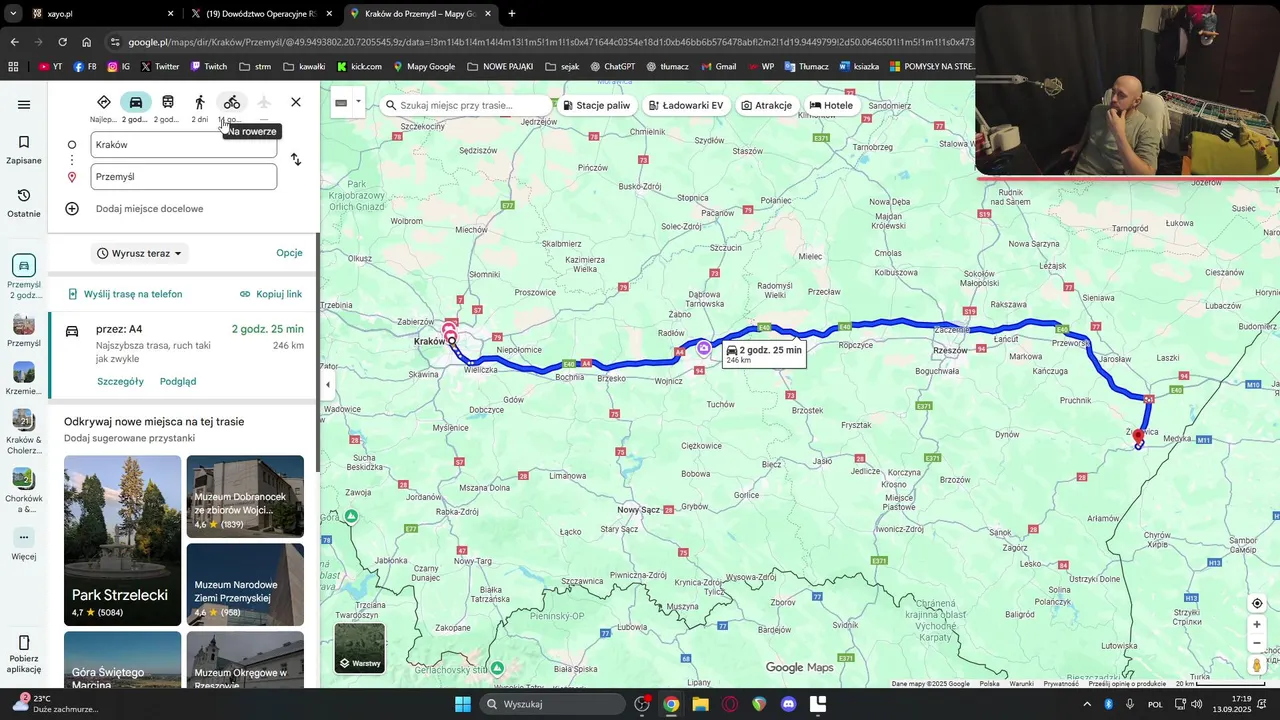
Task: Open route Szczegóły
Action: click(120, 381)
